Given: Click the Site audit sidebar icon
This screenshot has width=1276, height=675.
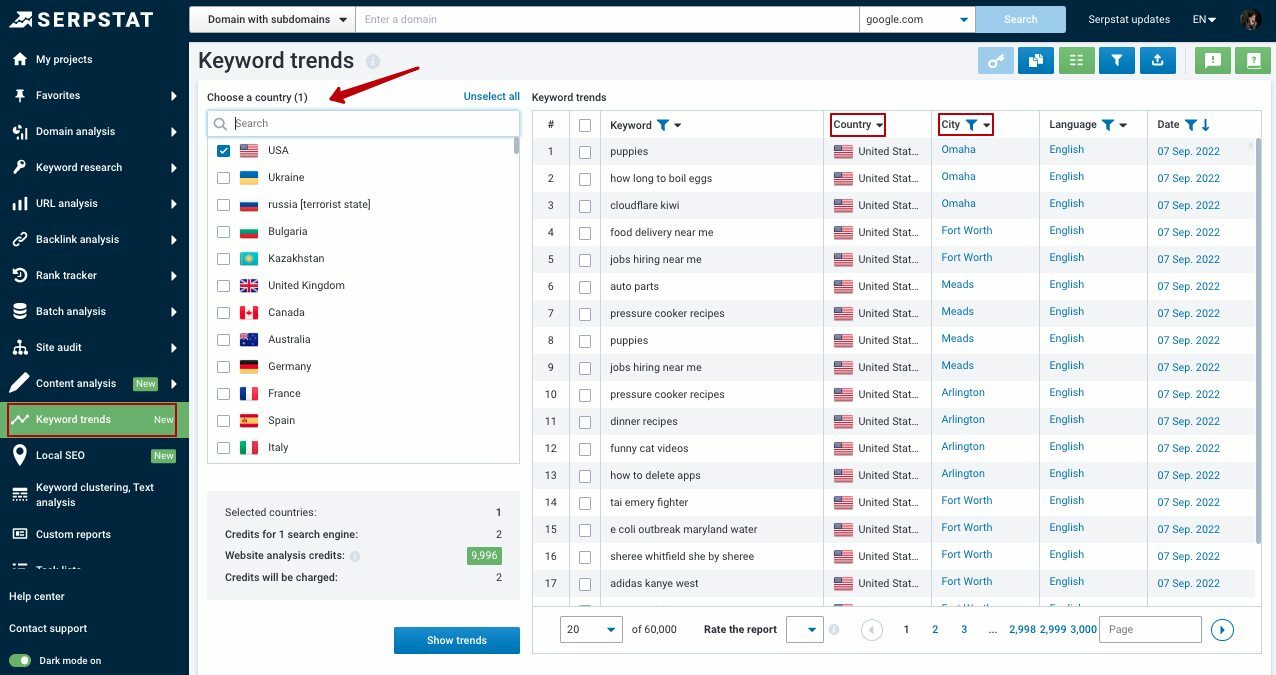Looking at the screenshot, I should [x=19, y=347].
